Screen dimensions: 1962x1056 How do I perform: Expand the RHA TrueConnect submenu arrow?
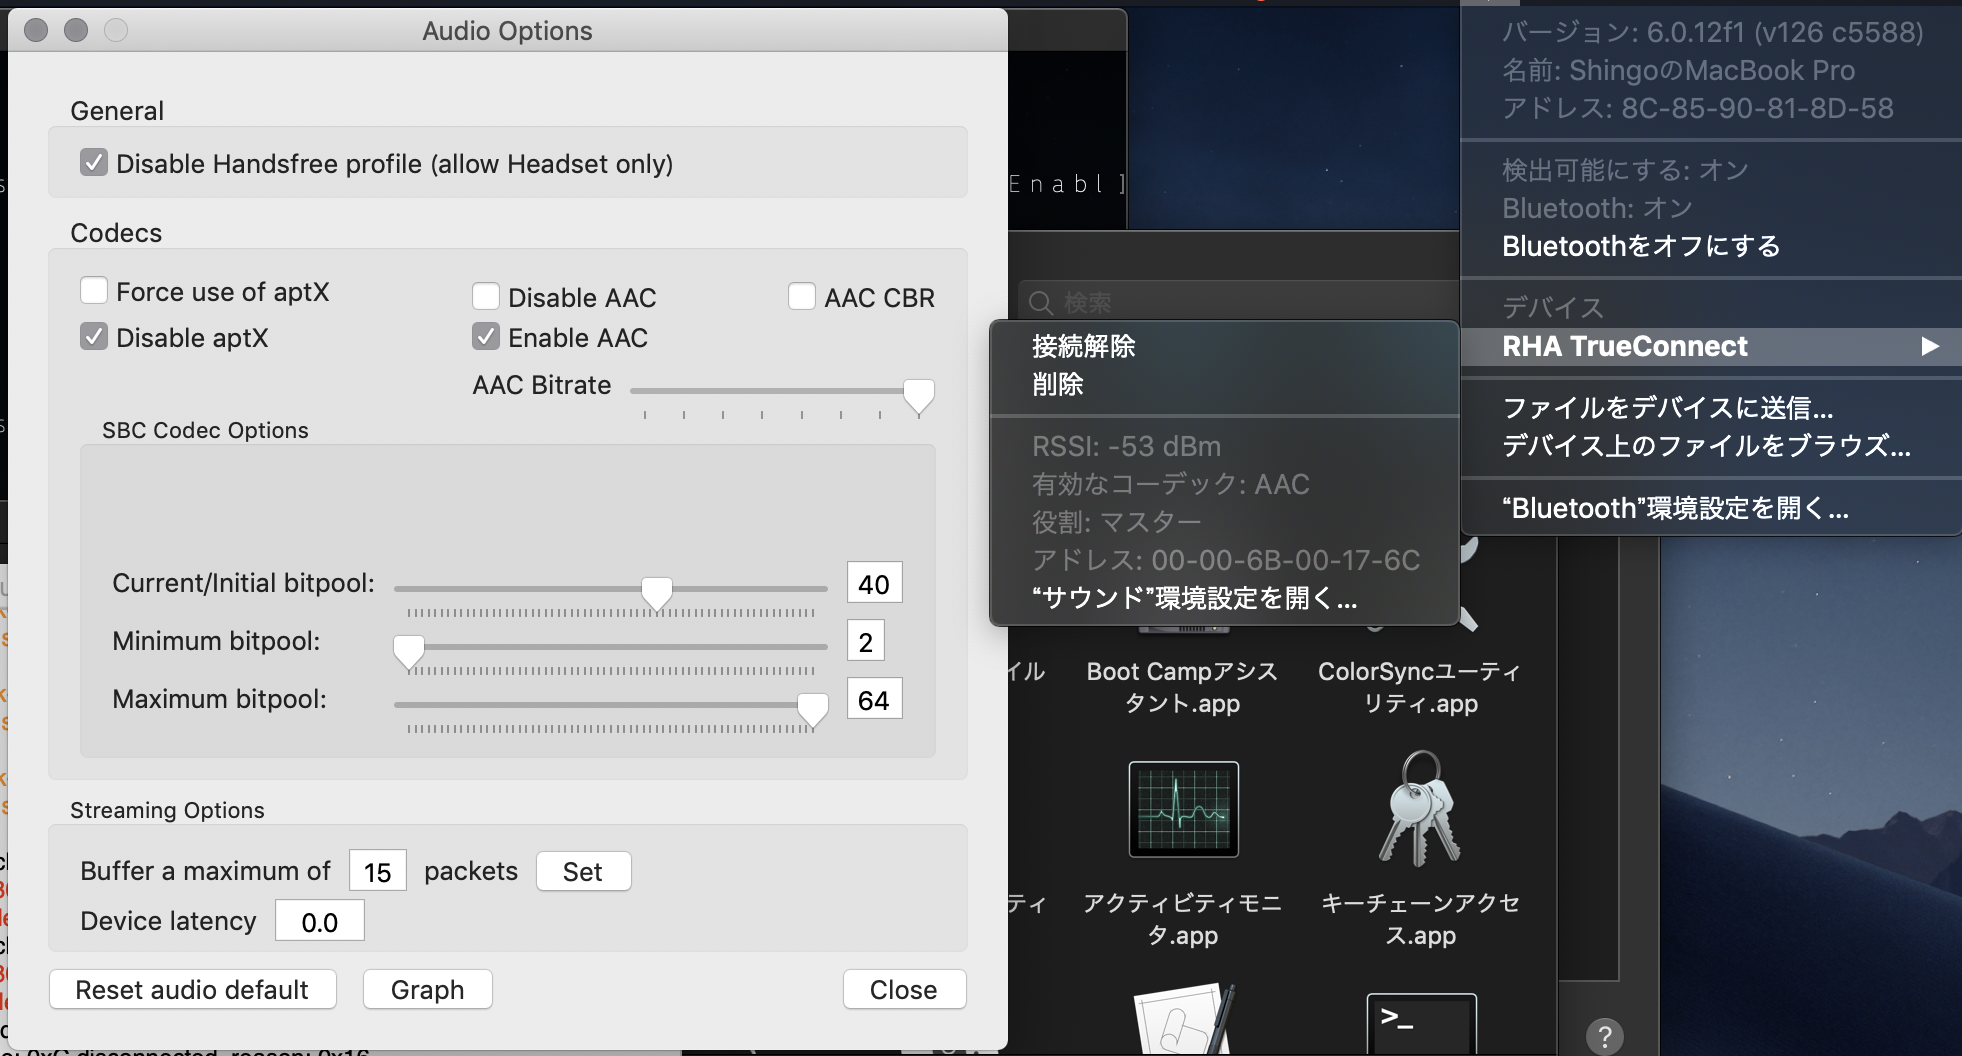(1930, 346)
